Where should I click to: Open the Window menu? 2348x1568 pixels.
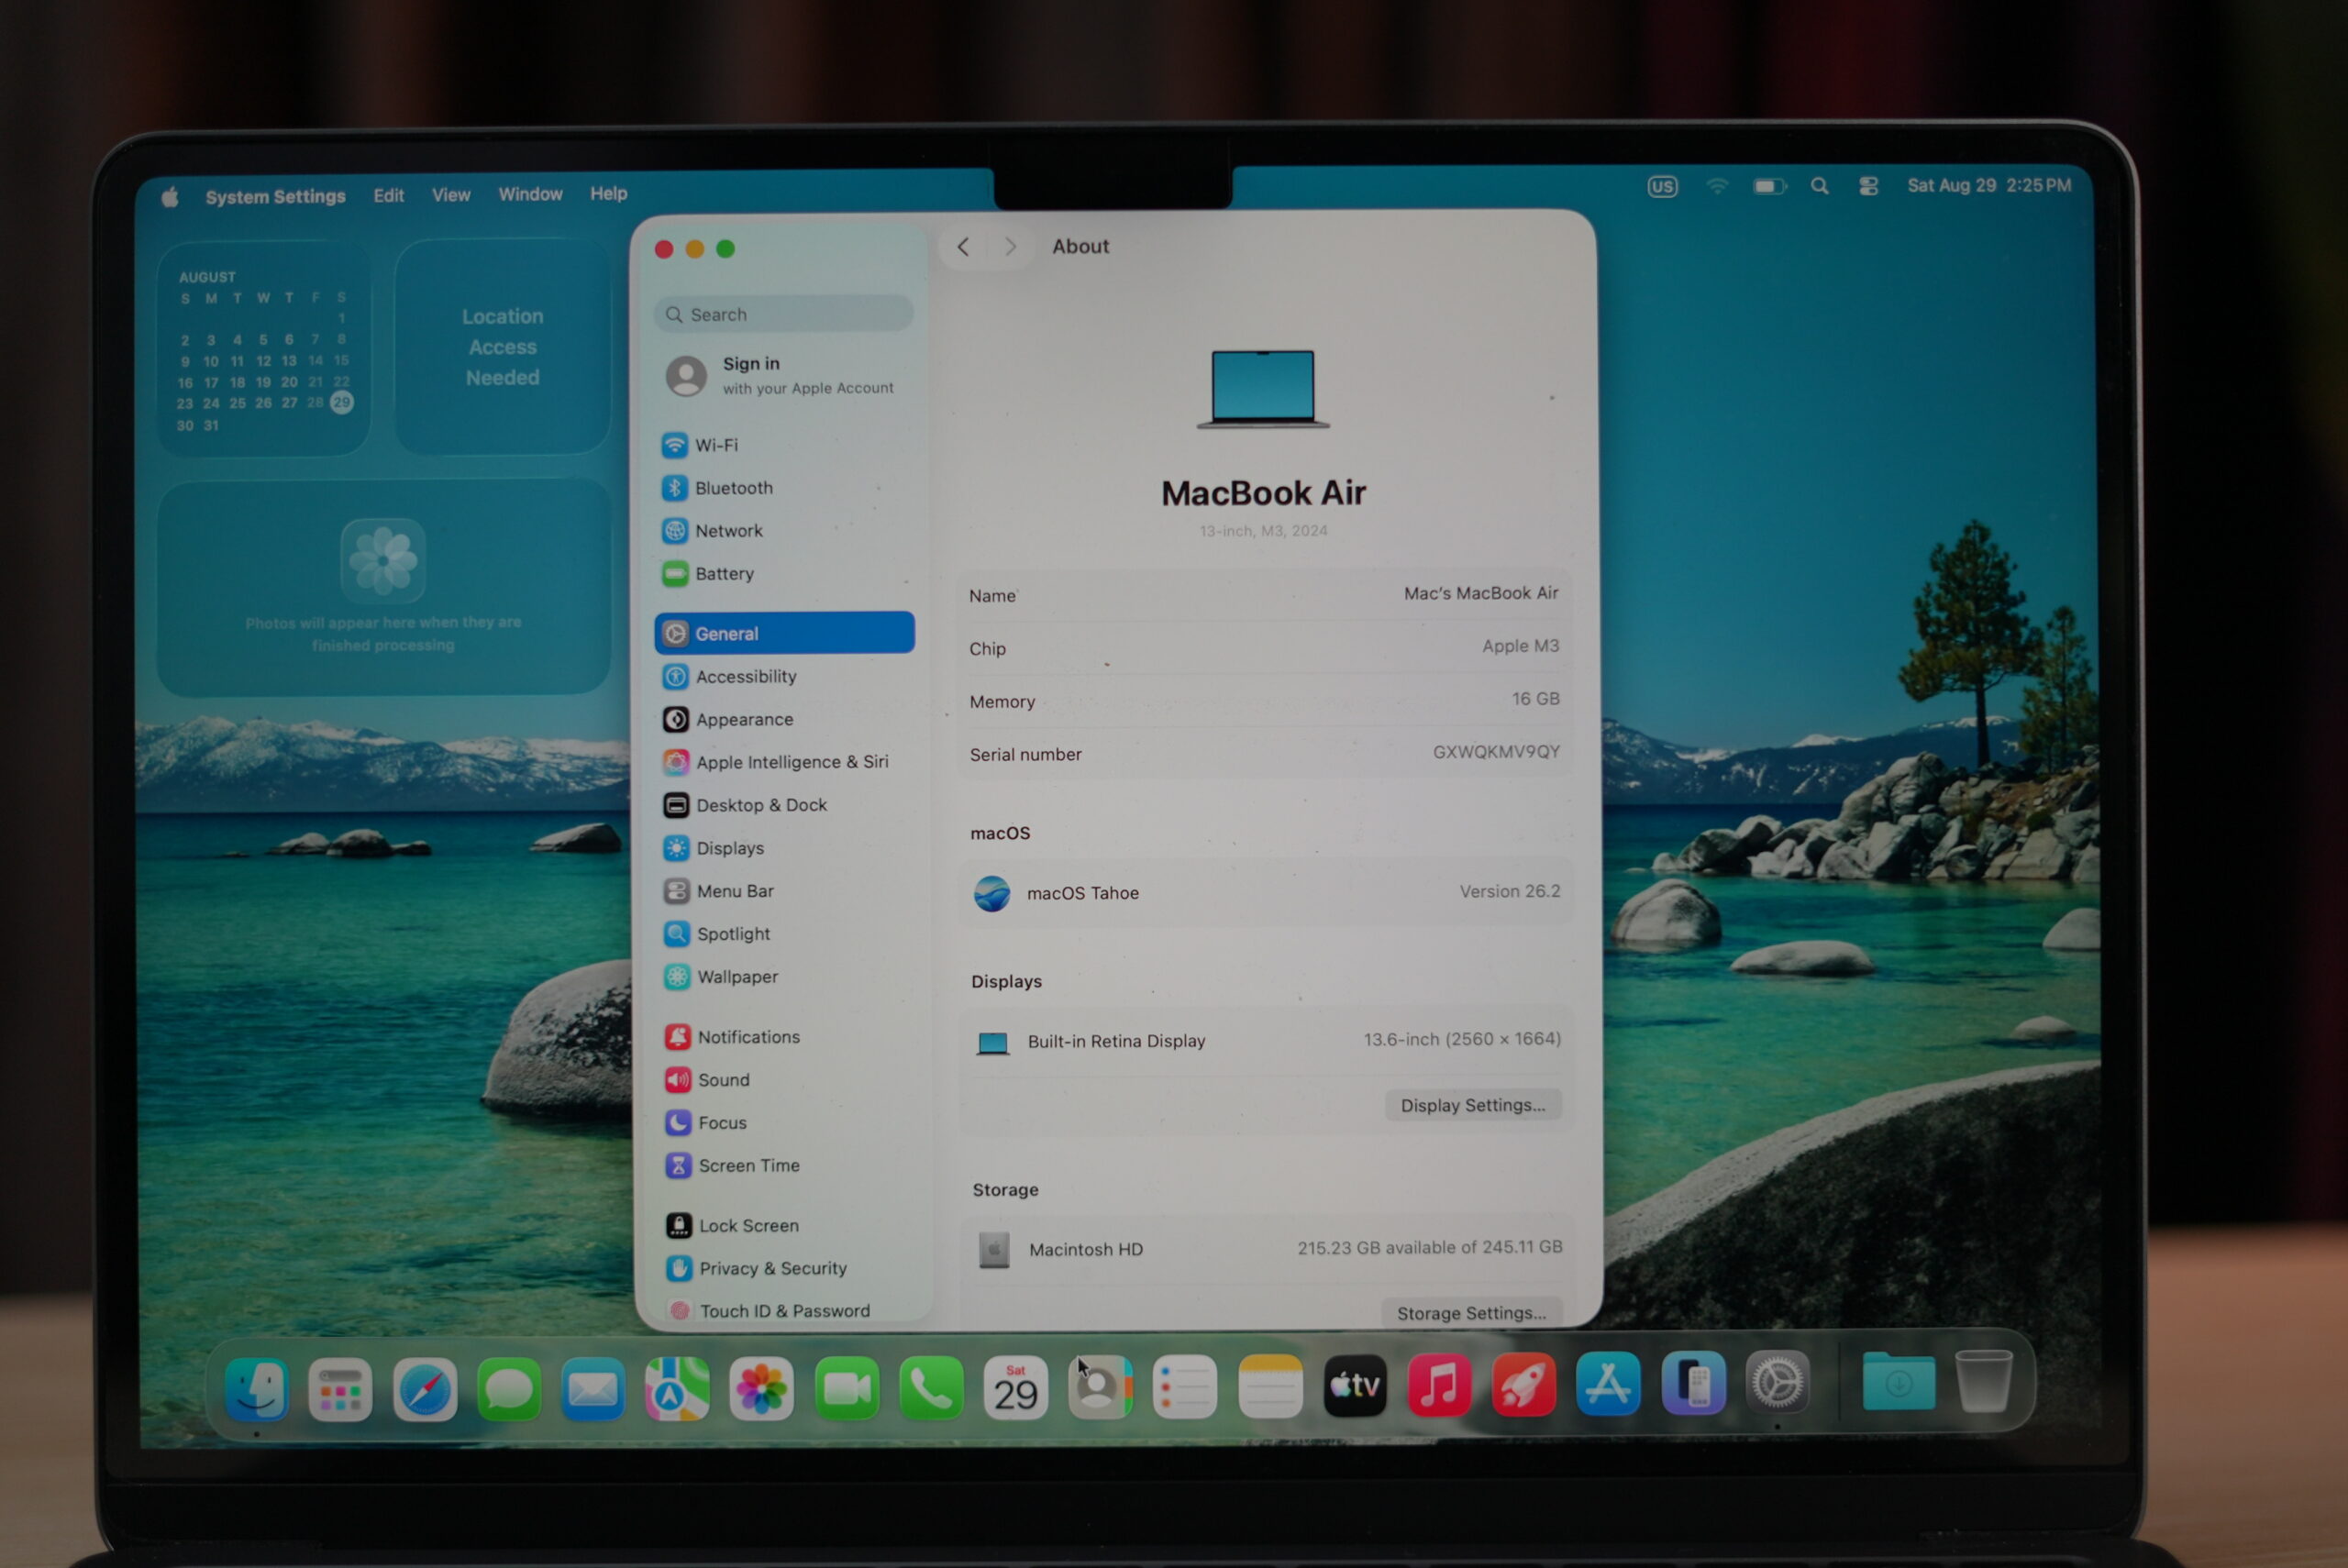click(530, 194)
